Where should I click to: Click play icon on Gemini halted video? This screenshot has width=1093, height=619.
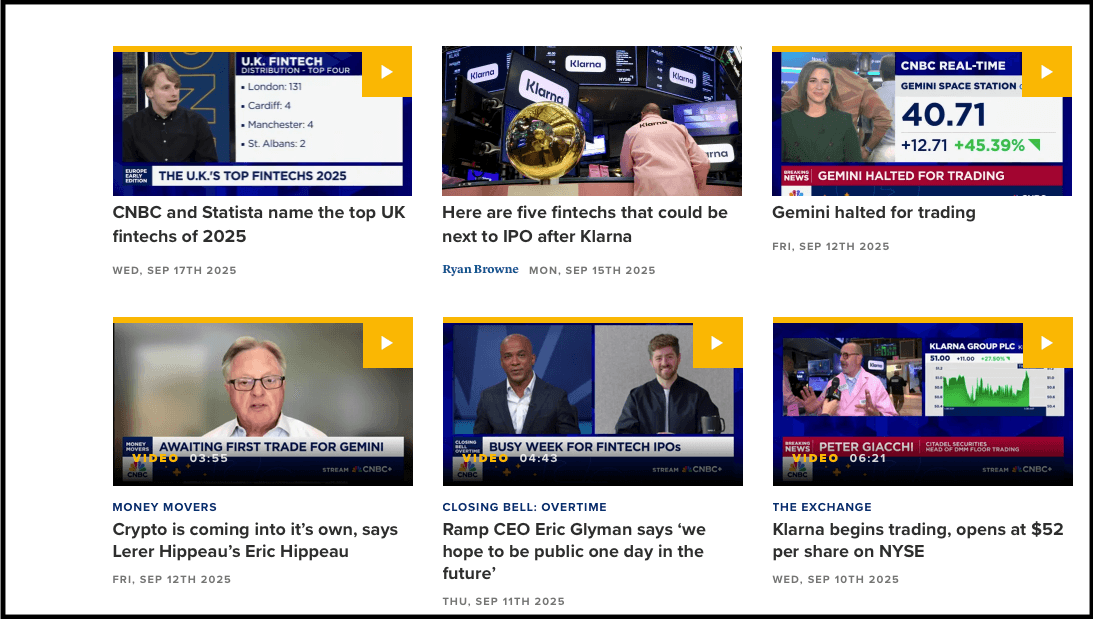(x=1047, y=72)
